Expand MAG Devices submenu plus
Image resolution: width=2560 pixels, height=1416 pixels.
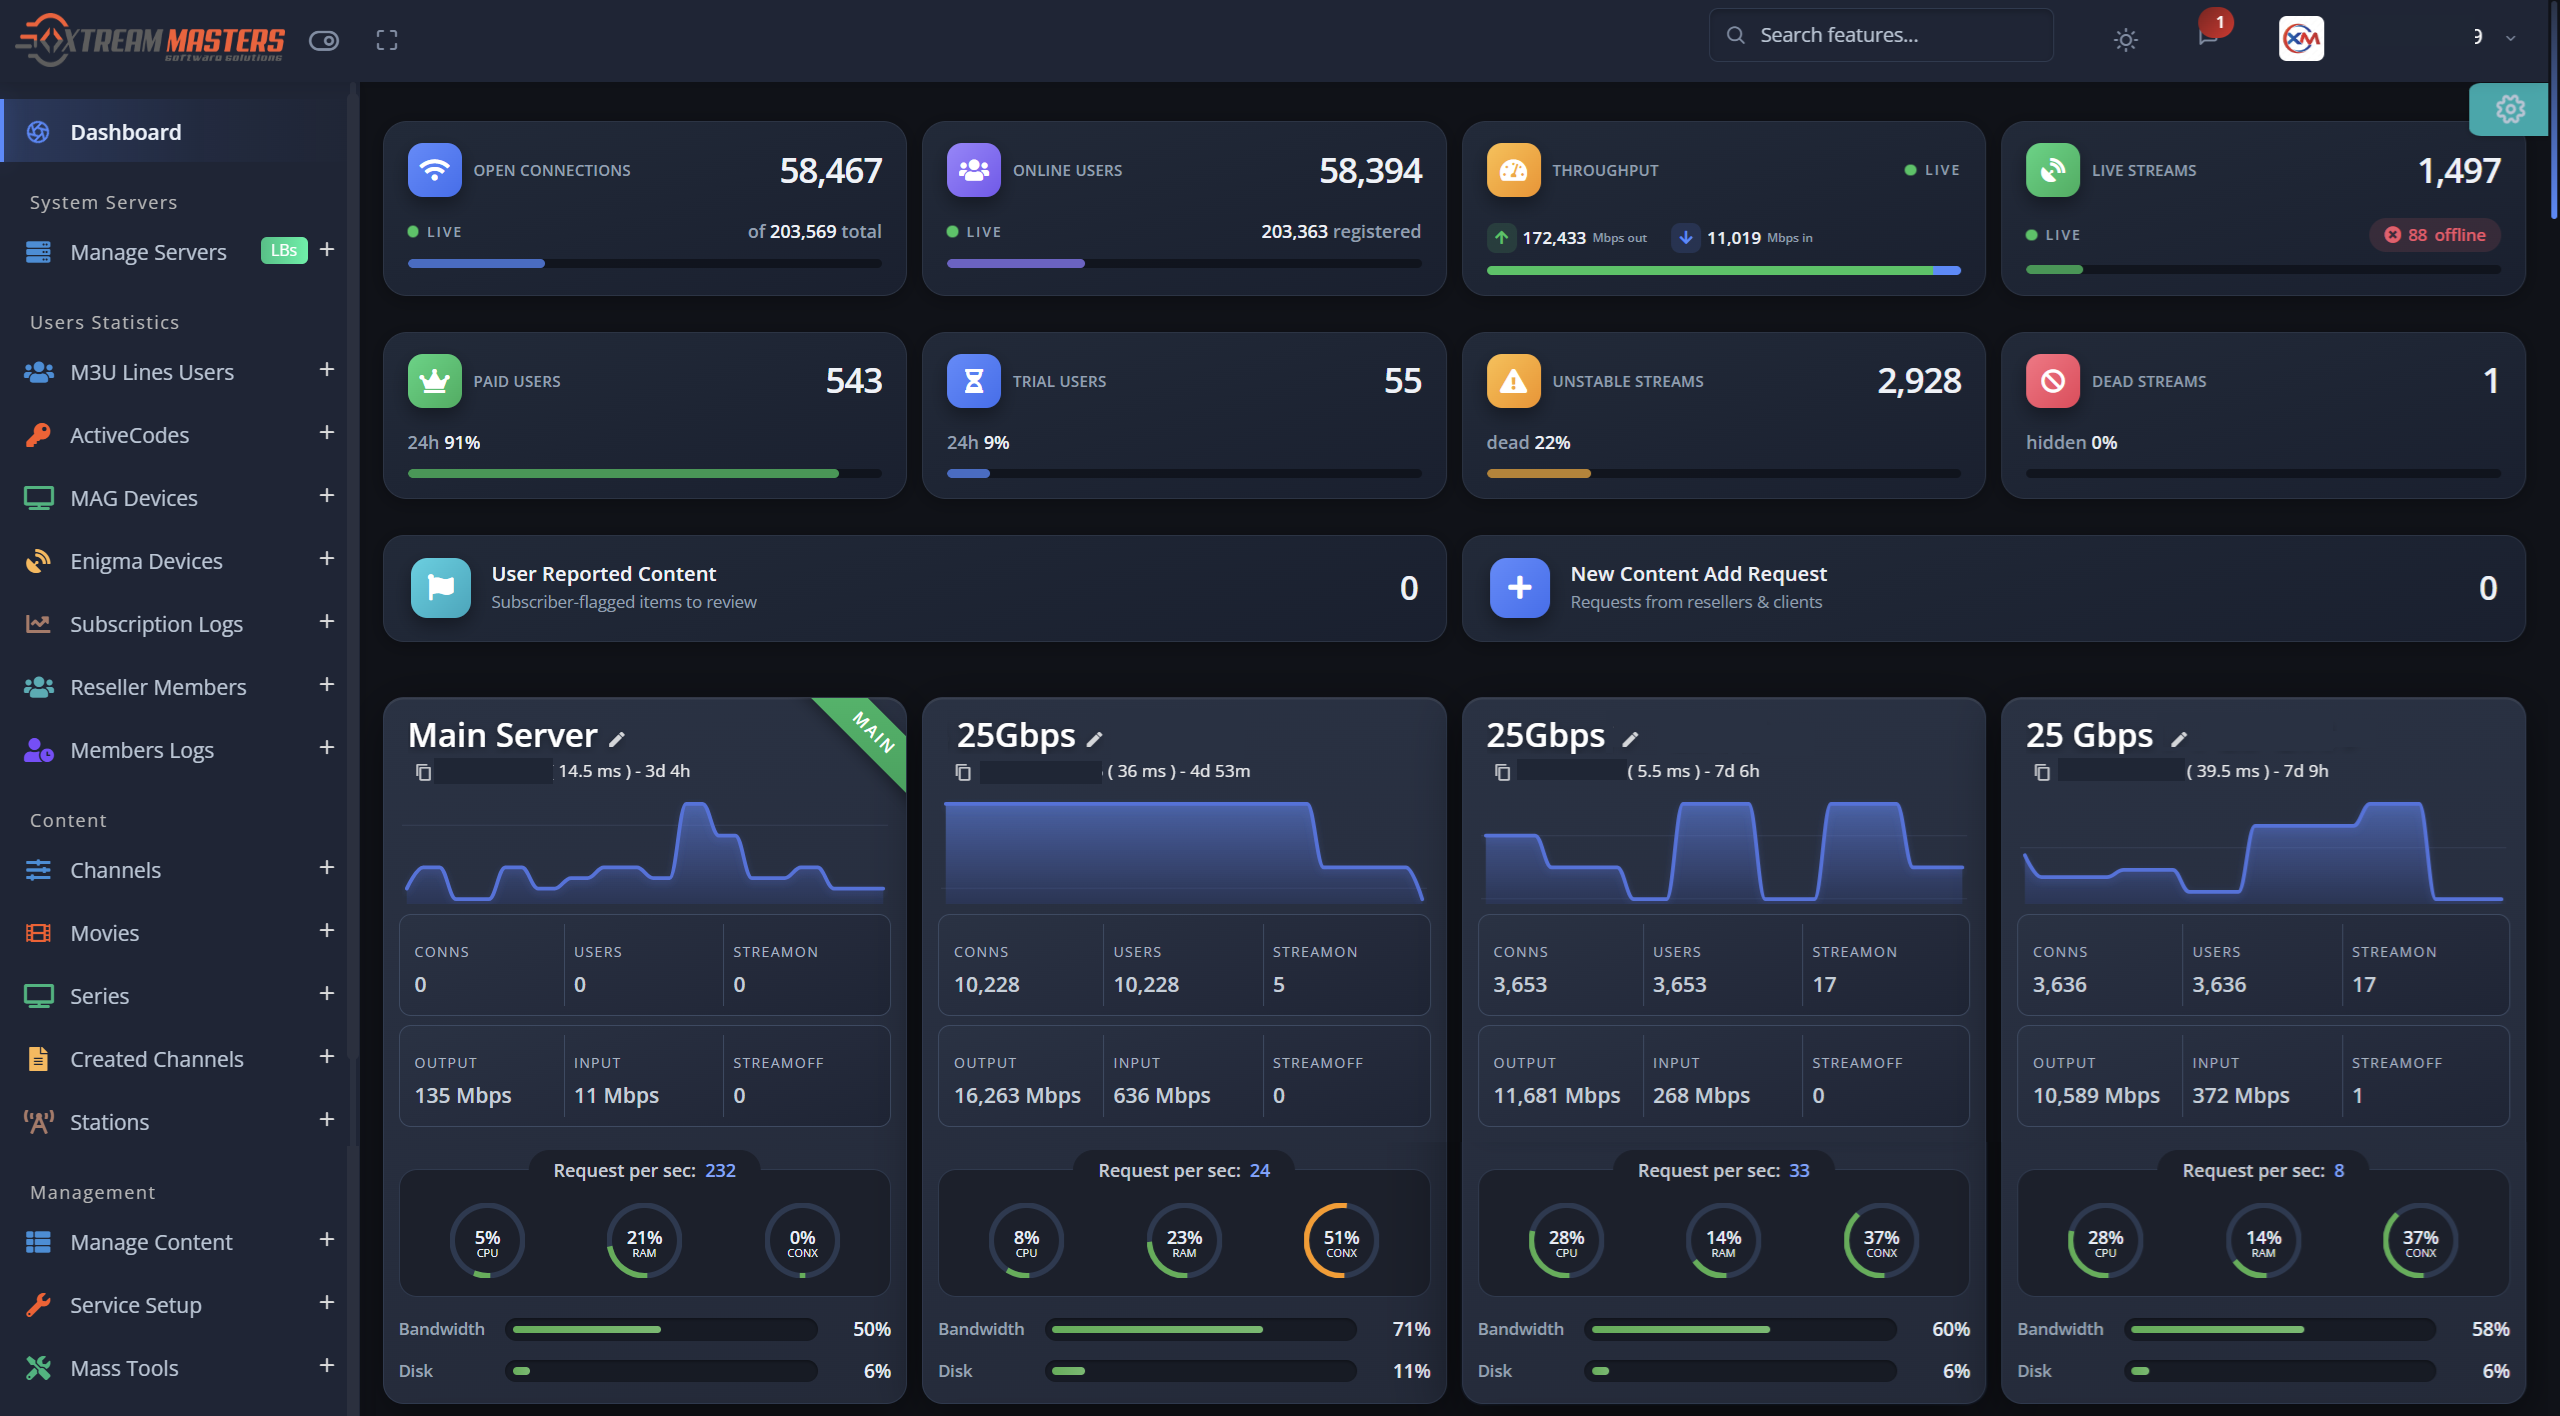pos(327,496)
